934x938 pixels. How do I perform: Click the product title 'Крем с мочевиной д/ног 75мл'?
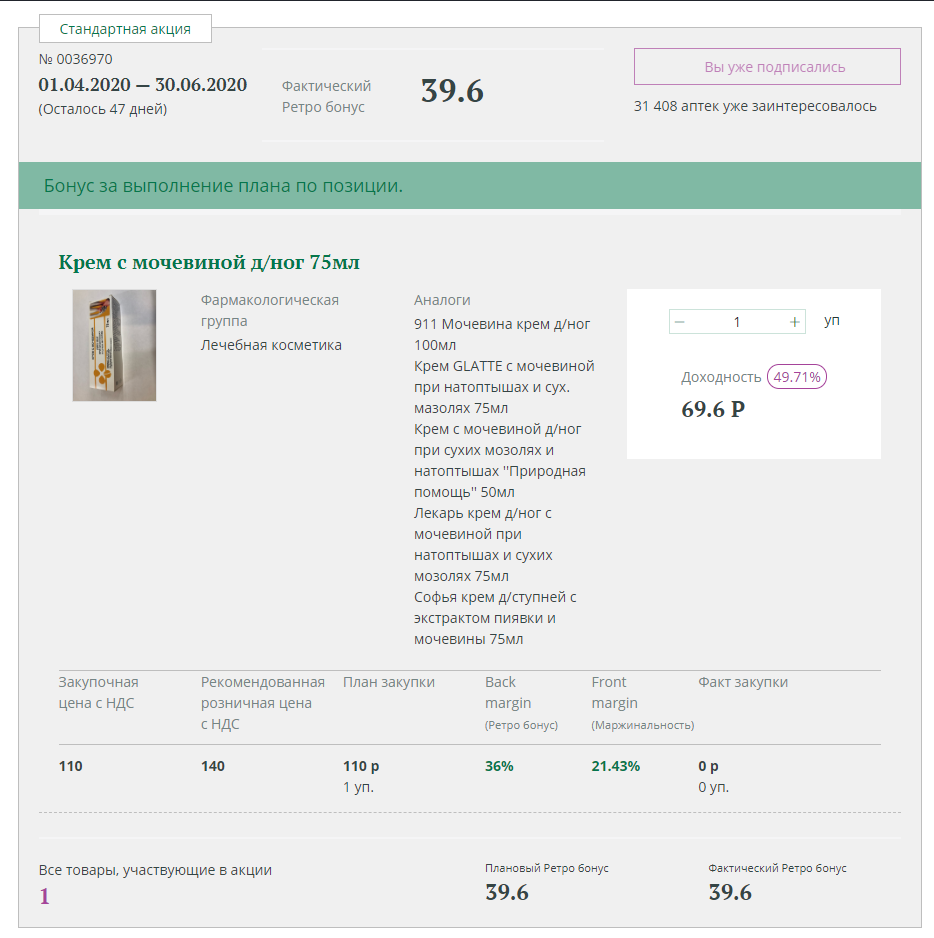click(209, 263)
